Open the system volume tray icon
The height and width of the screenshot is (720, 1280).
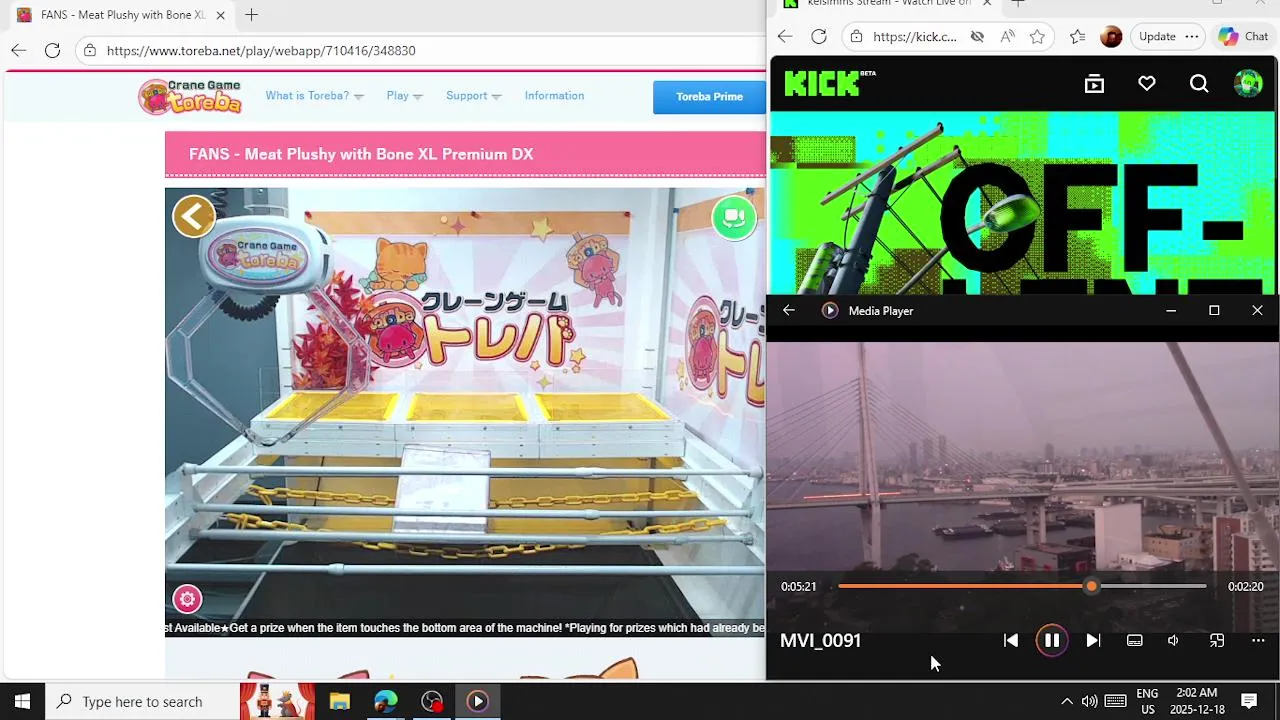pos(1089,701)
